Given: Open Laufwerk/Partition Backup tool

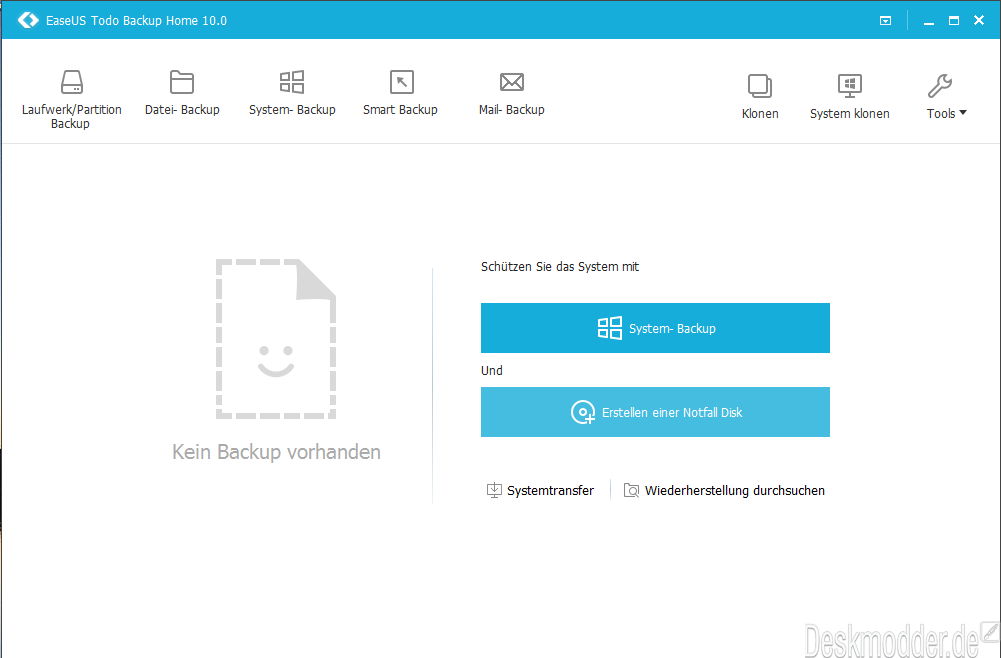Looking at the screenshot, I should tap(72, 99).
